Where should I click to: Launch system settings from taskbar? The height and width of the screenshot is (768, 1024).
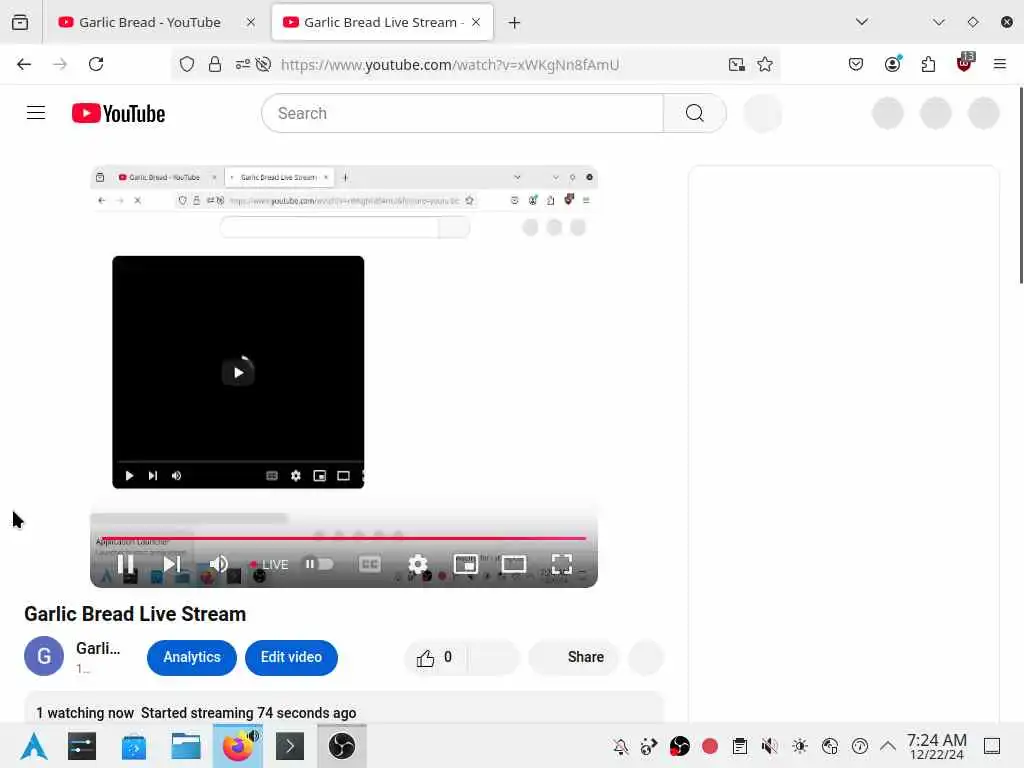pos(82,746)
